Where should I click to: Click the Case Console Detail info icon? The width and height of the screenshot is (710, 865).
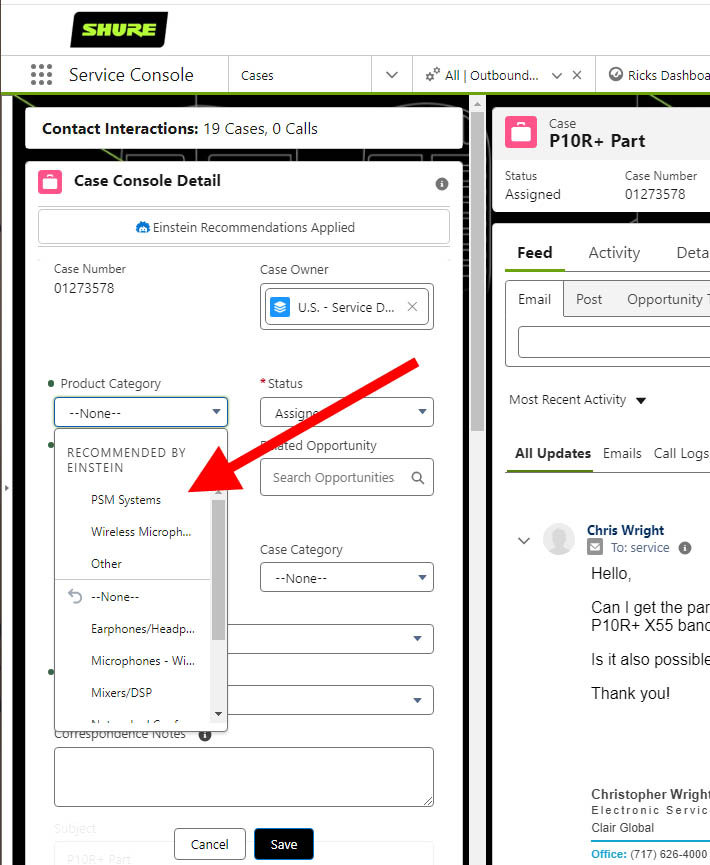(441, 184)
